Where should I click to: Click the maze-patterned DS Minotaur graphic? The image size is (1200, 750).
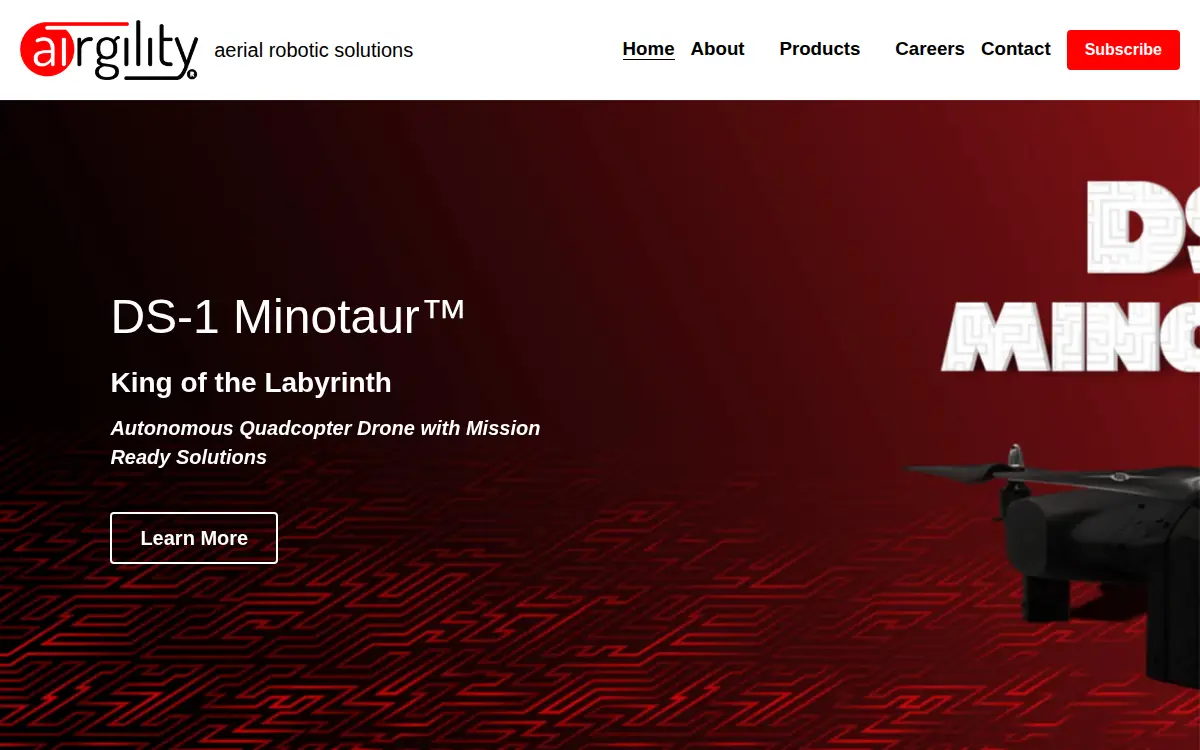tap(1070, 275)
